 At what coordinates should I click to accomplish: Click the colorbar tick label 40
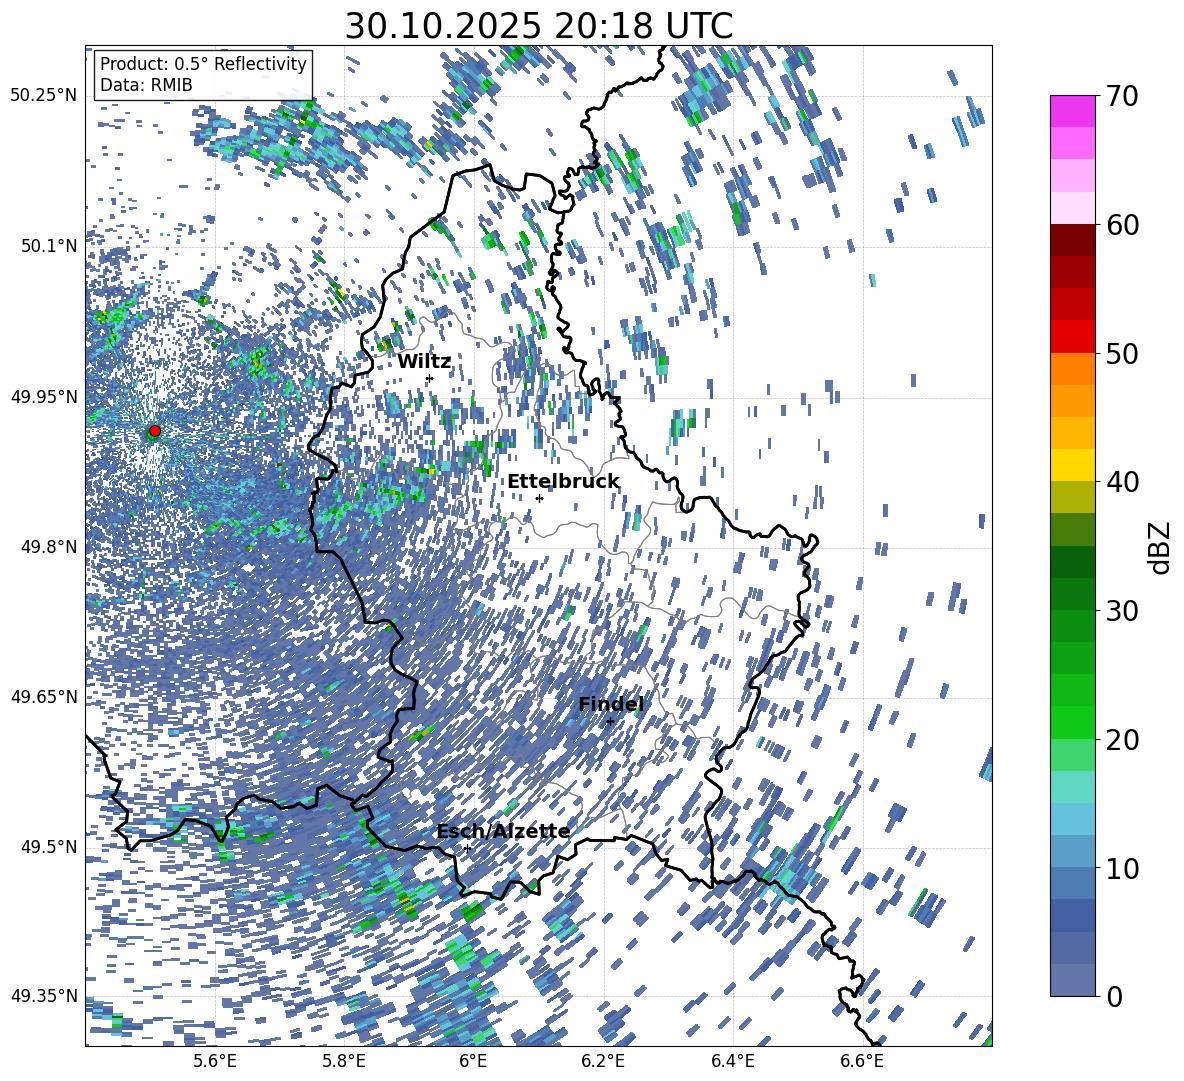(x=1122, y=482)
